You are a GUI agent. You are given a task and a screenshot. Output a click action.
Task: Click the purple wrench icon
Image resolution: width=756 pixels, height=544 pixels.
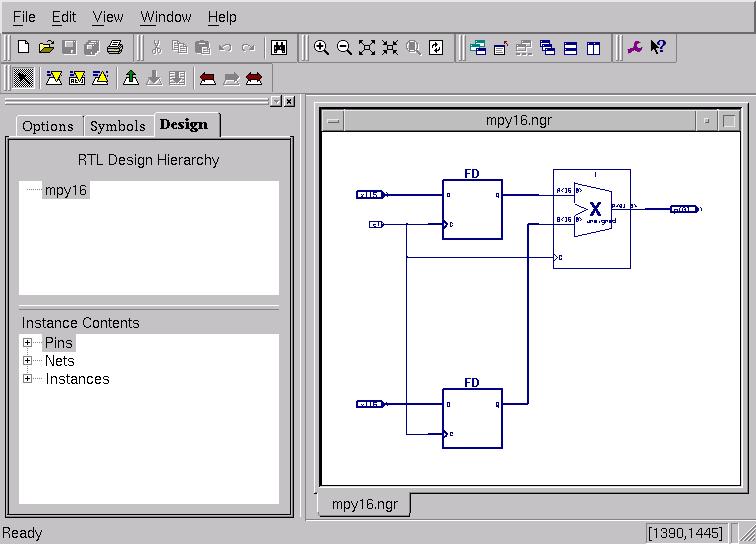click(634, 47)
